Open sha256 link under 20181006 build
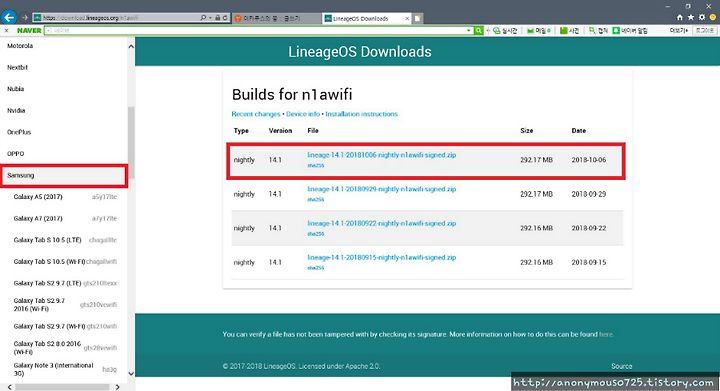720x391 pixels. 315,165
